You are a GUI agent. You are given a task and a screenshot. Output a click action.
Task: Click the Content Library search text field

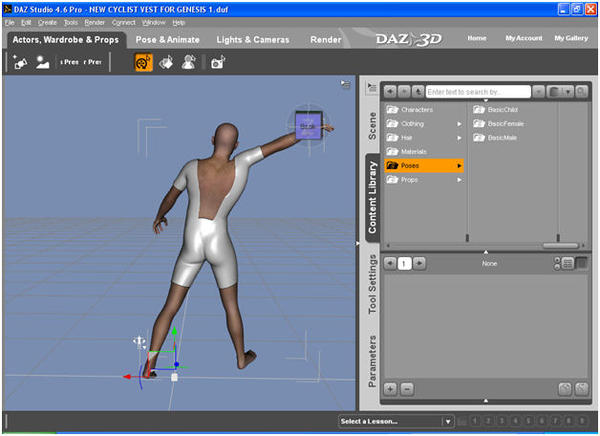click(478, 92)
